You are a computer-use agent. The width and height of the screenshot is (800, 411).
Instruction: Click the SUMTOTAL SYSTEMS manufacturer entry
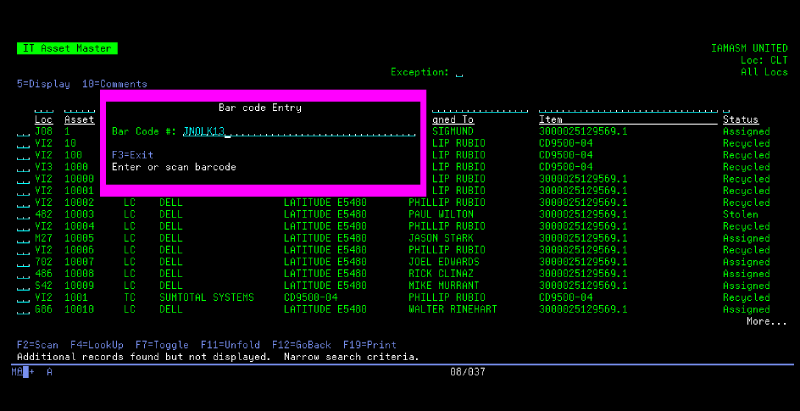(x=206, y=298)
